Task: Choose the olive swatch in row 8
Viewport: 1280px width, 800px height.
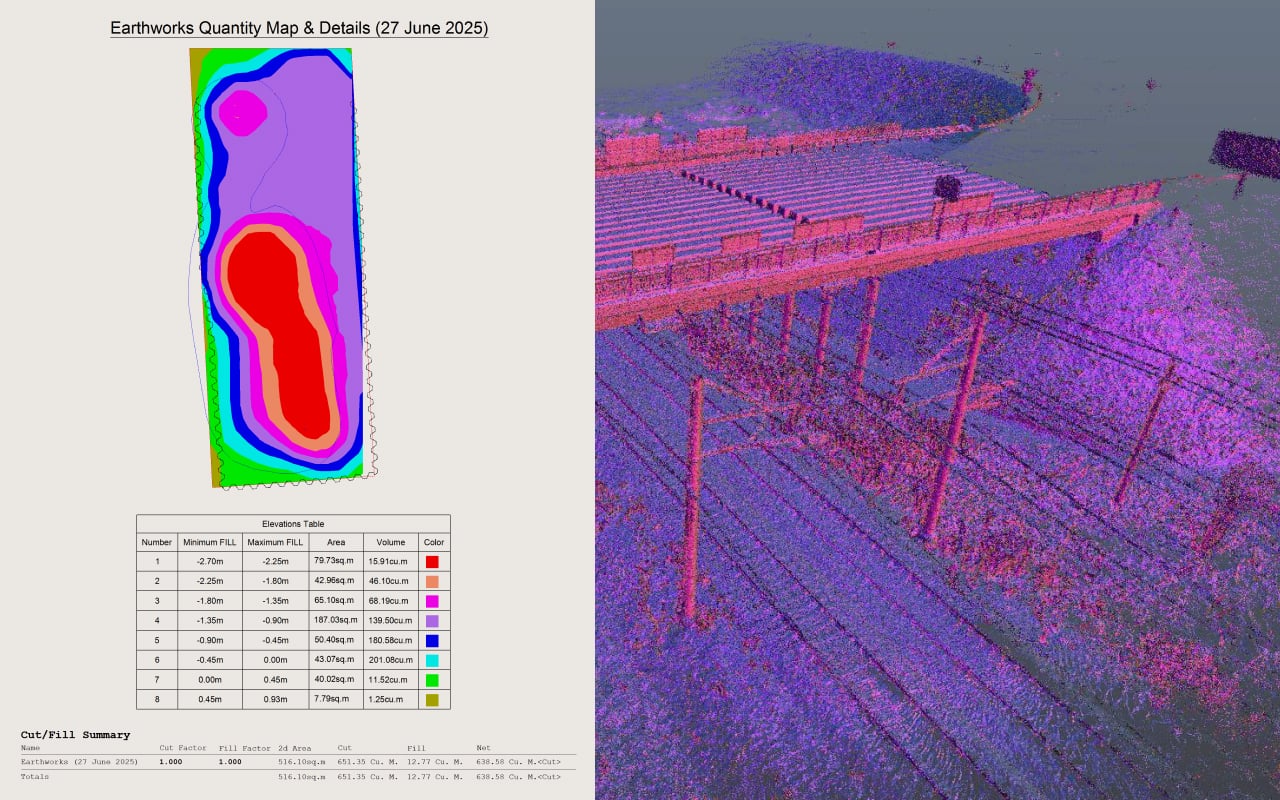Action: (432, 699)
